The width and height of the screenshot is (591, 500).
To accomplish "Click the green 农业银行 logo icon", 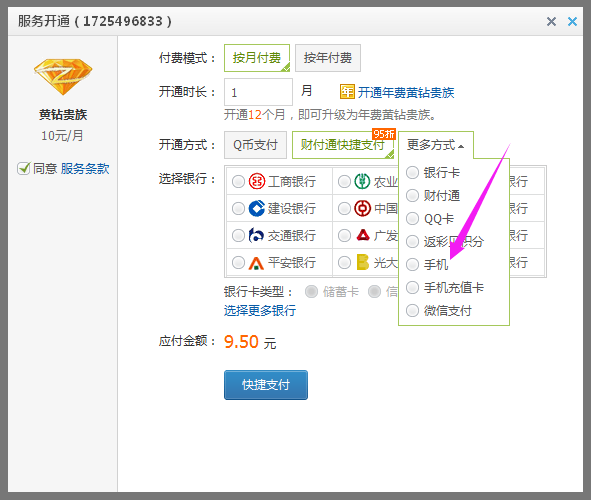I will 362,181.
